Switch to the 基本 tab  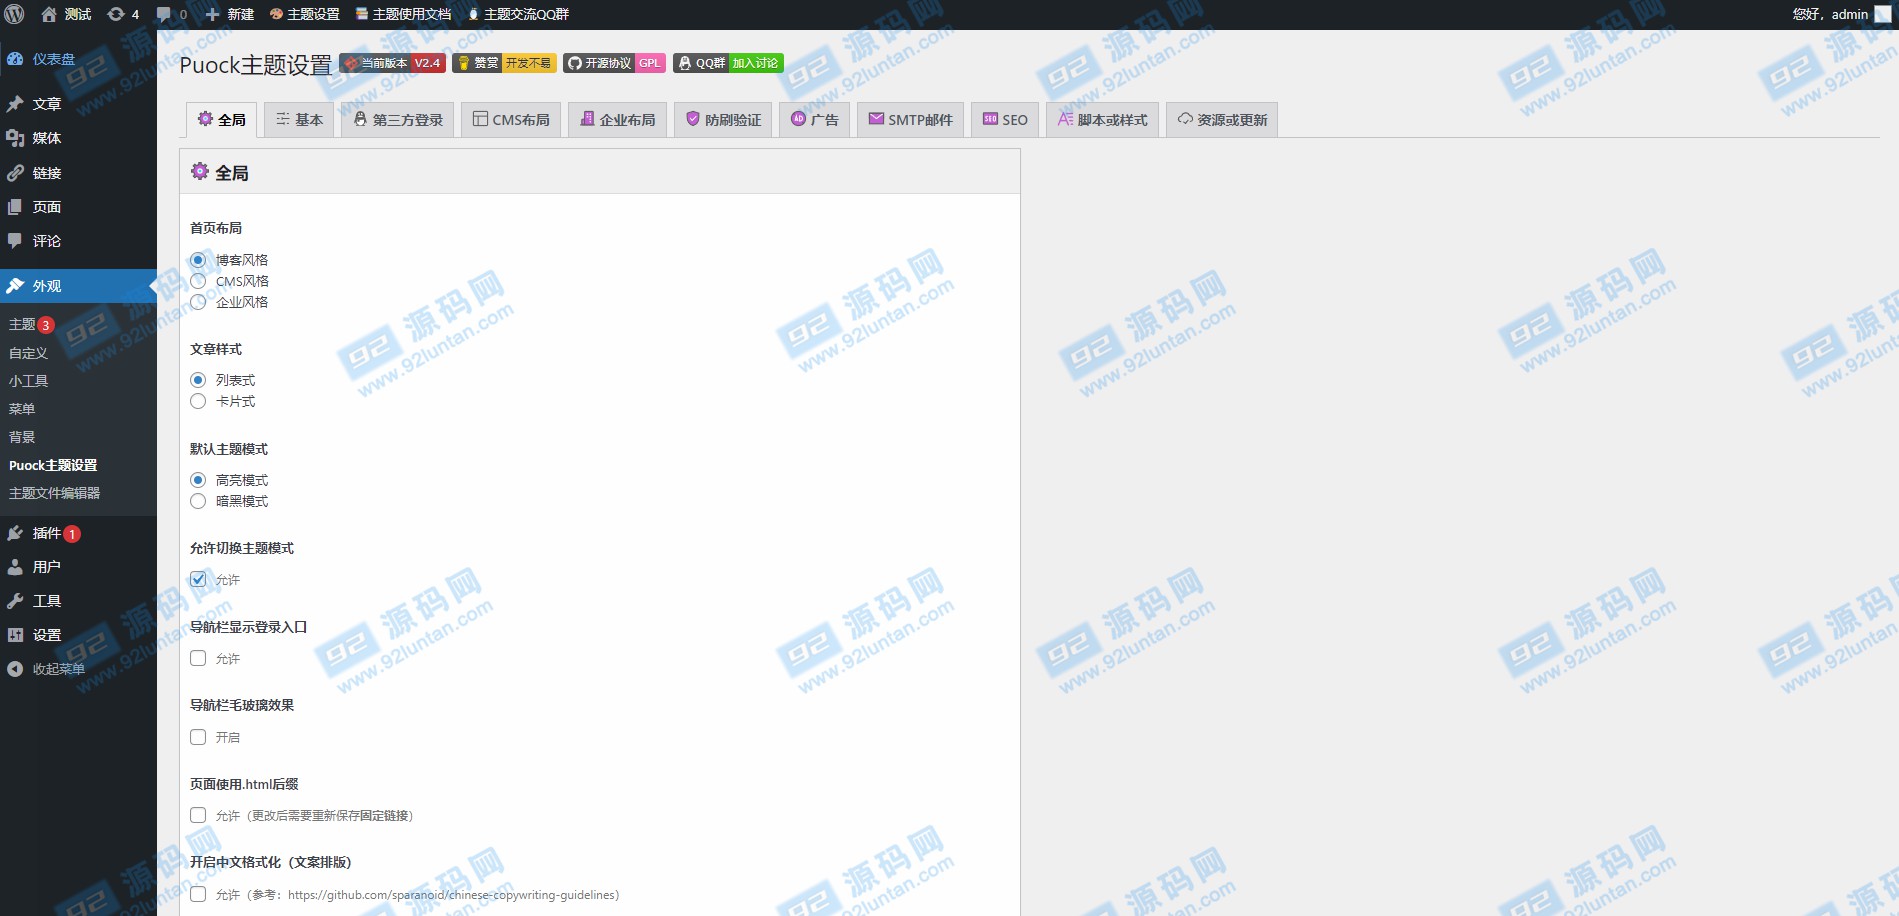point(299,120)
